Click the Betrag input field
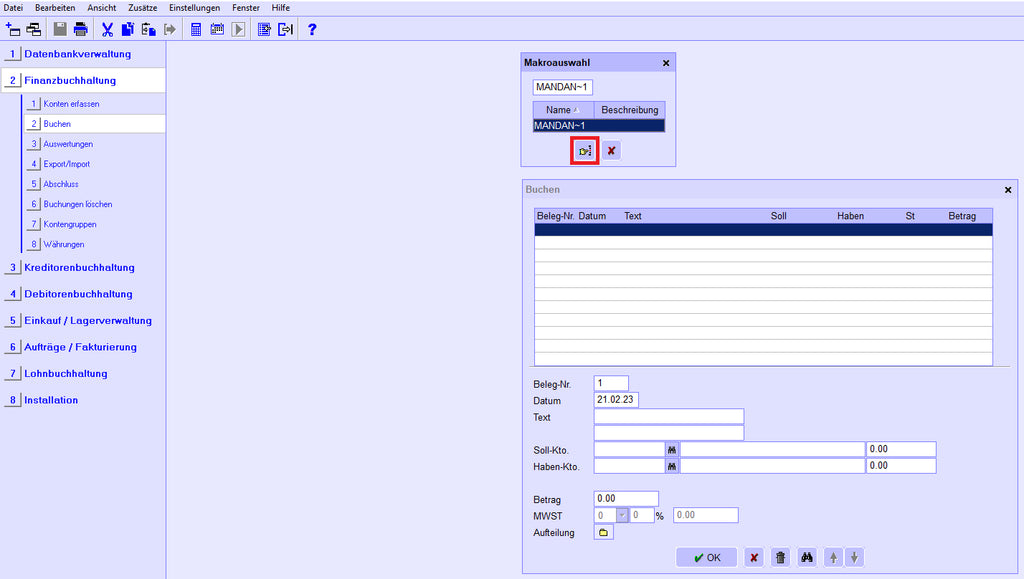 pyautogui.click(x=626, y=499)
